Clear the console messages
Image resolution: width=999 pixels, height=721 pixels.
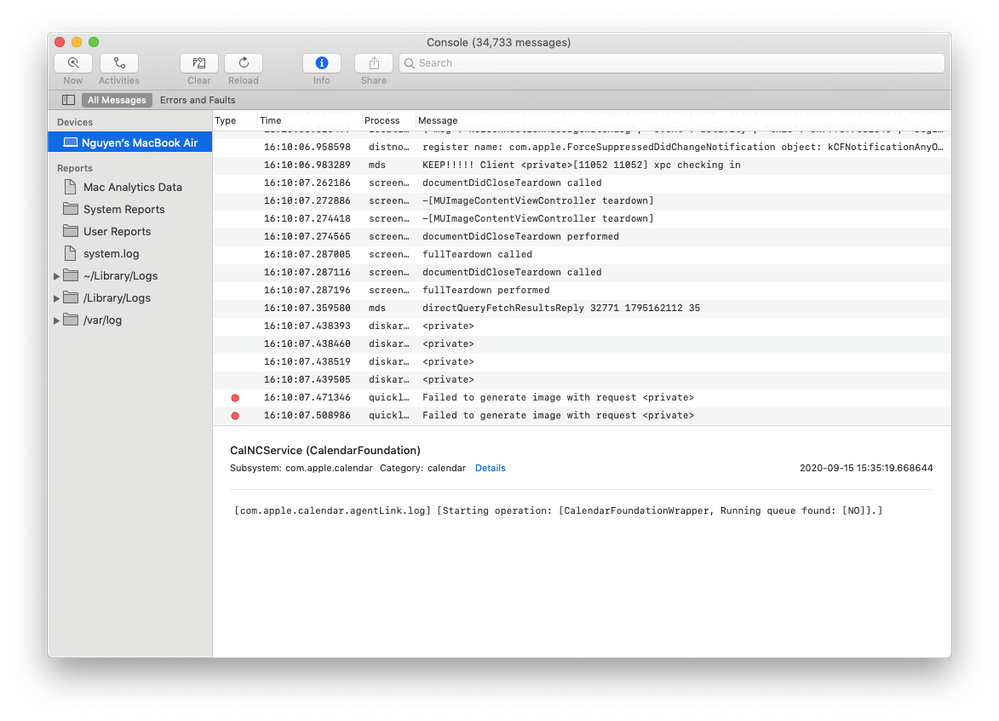tap(199, 63)
